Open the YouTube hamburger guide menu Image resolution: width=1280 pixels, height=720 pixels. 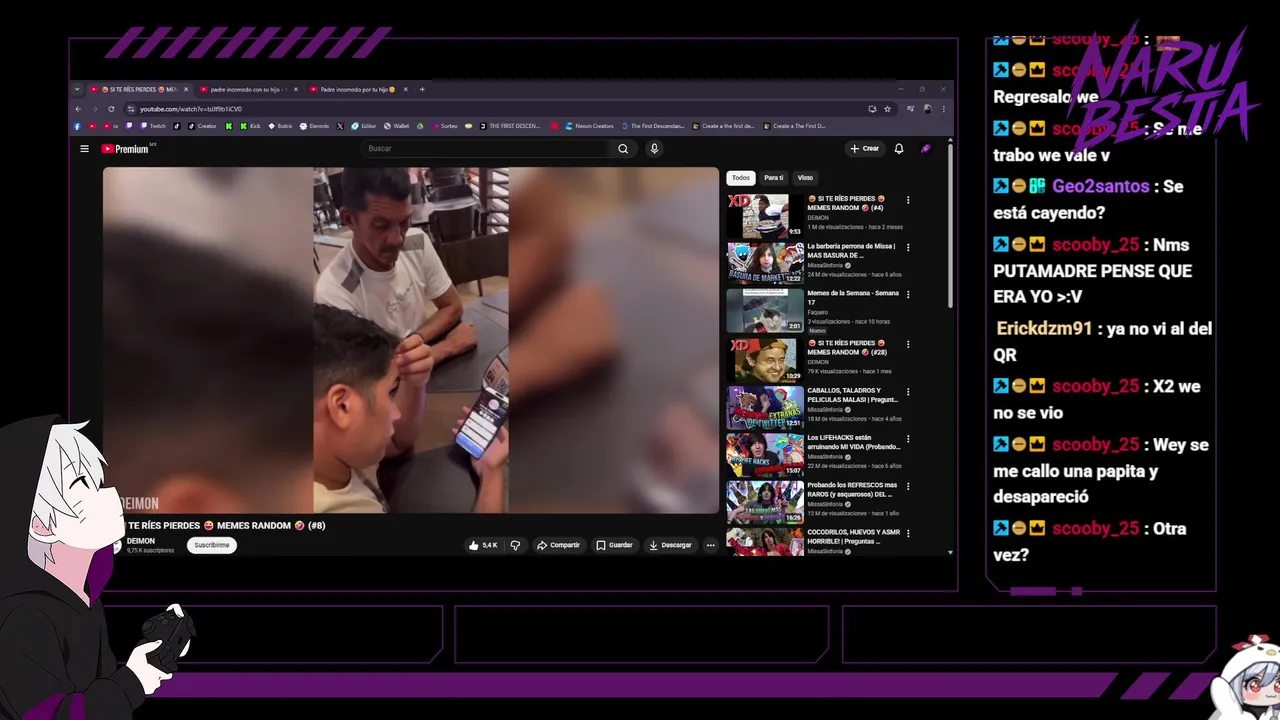pos(84,149)
